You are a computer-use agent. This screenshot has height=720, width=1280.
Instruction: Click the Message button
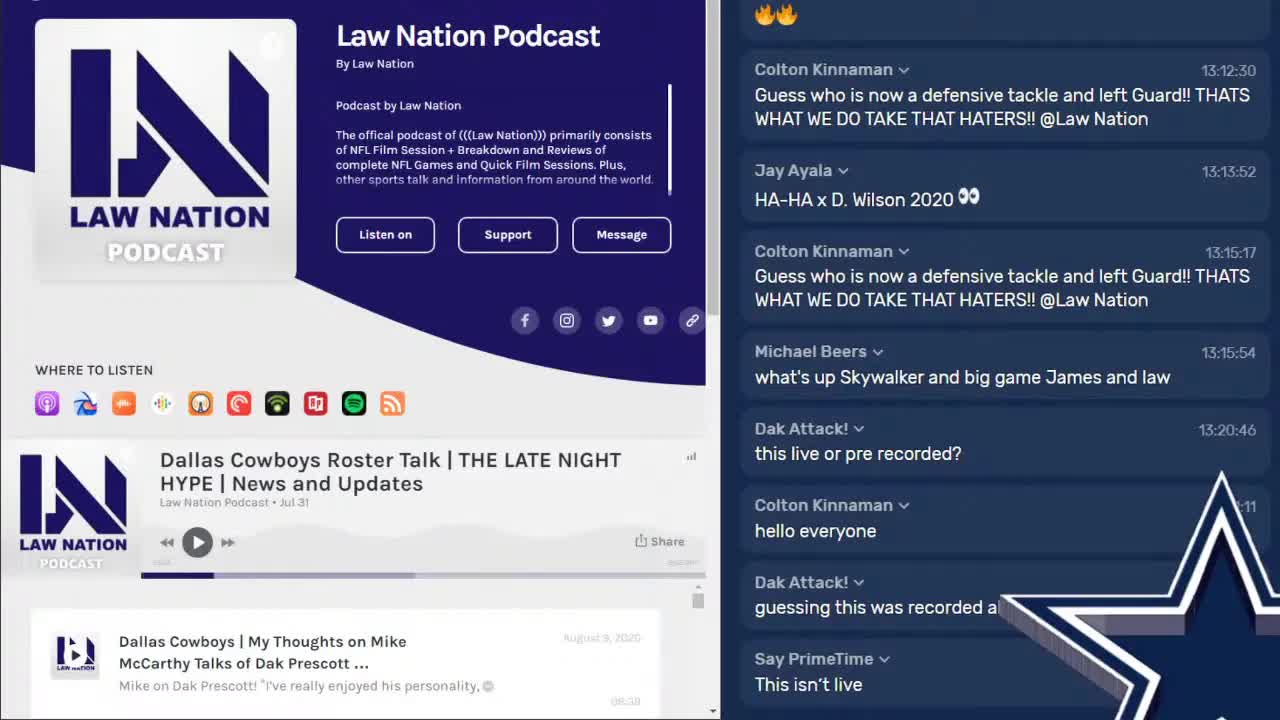(x=622, y=235)
